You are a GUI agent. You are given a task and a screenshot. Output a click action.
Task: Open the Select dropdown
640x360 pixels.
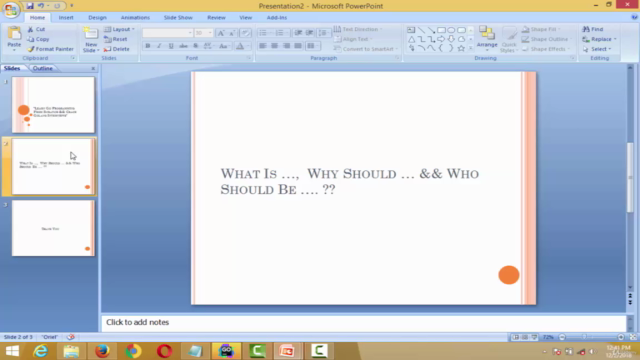point(597,49)
